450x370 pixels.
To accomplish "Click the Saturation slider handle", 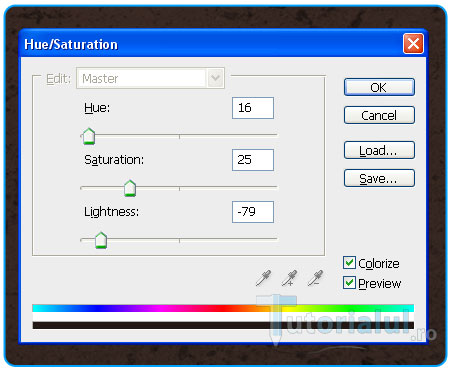I will 130,188.
